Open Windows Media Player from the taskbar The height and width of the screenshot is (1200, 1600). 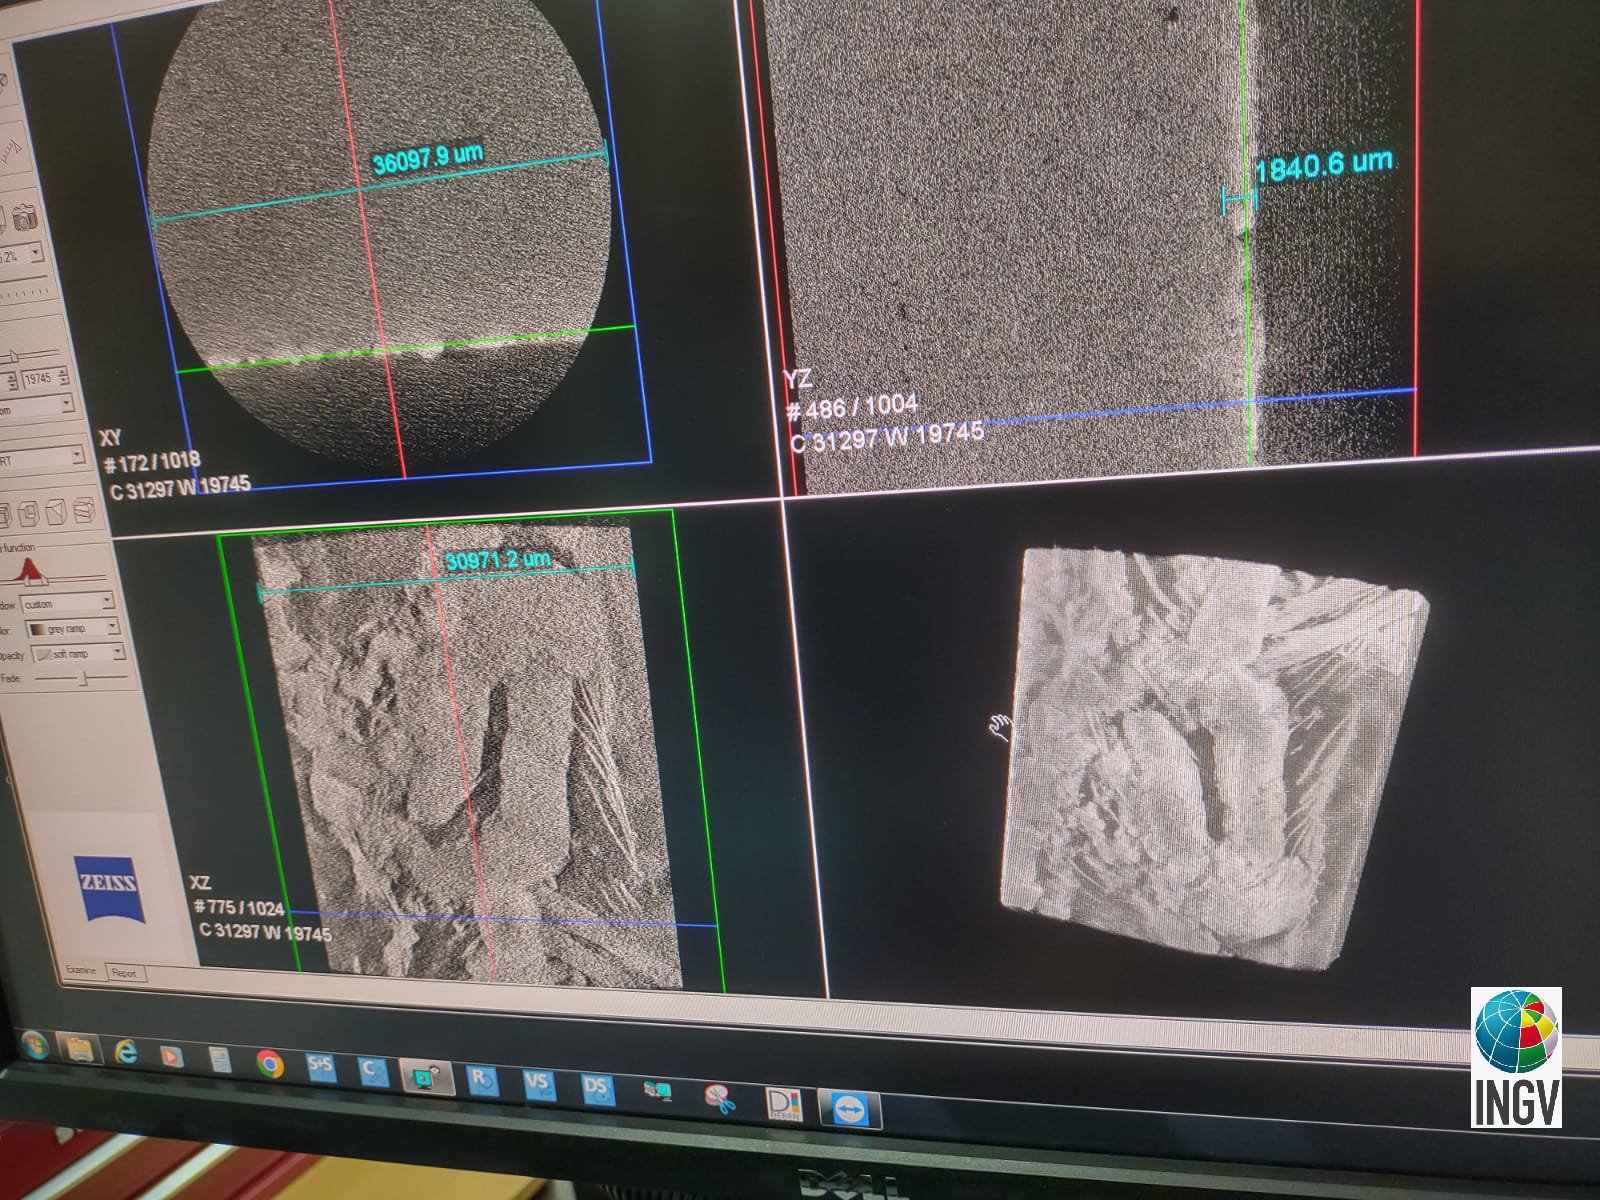172,1056
